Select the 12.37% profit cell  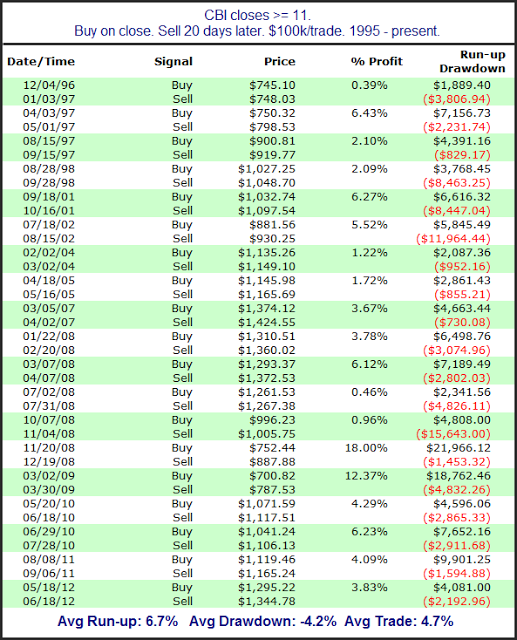click(366, 476)
